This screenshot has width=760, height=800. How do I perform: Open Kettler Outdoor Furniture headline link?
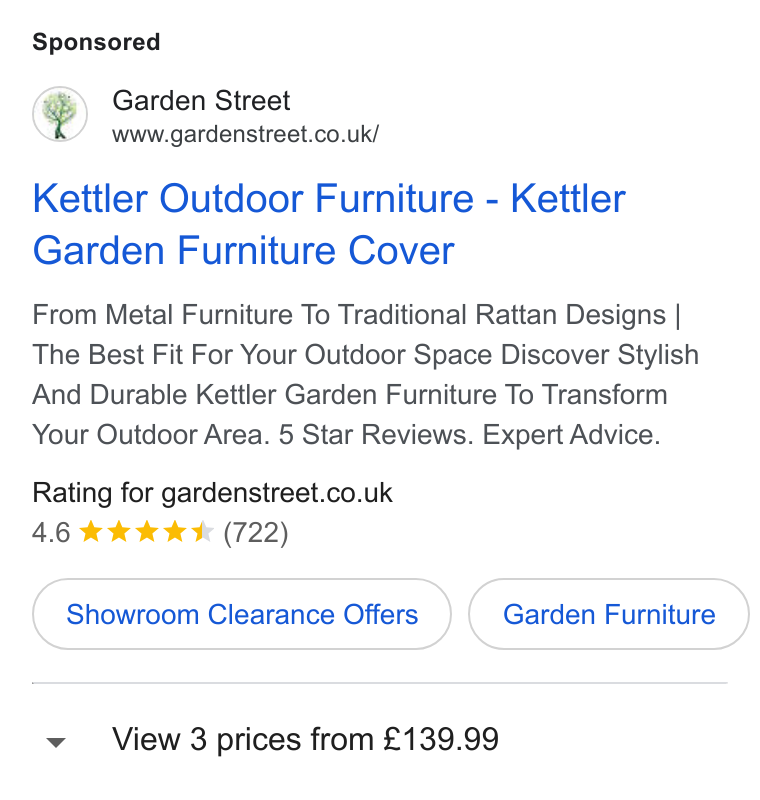[x=329, y=224]
